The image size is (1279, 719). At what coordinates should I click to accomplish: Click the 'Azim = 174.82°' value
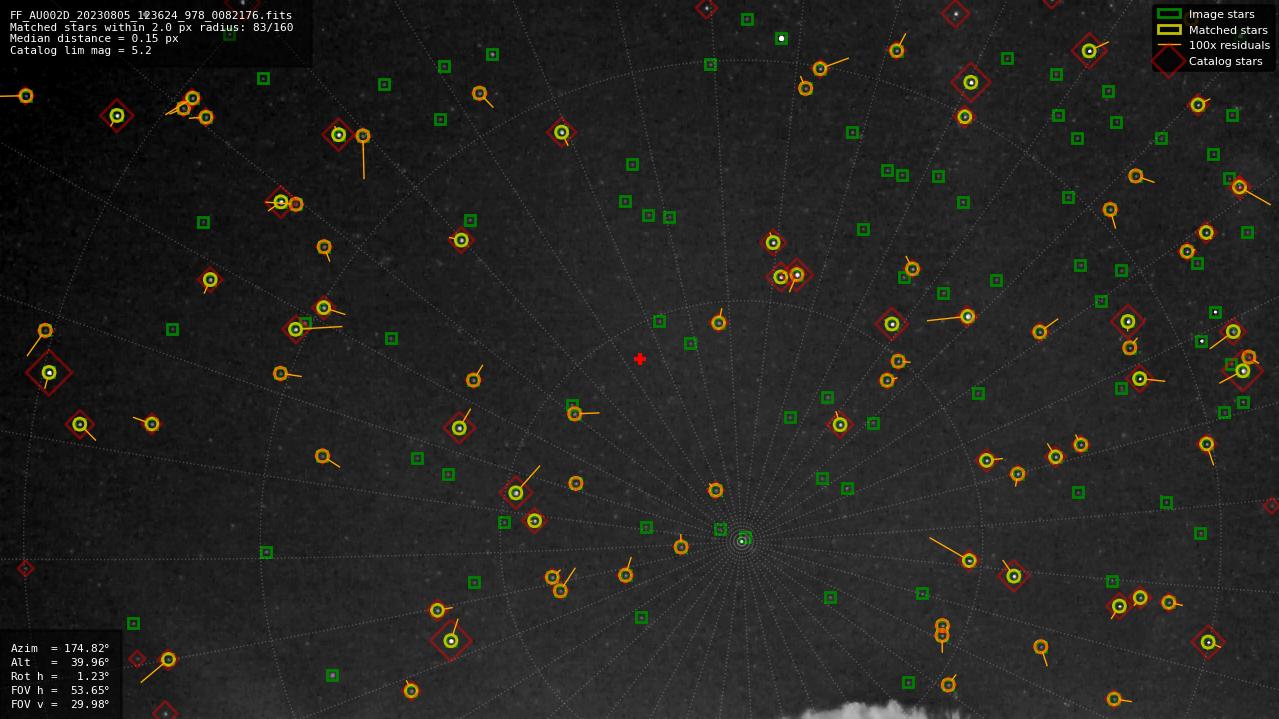pyautogui.click(x=60, y=648)
